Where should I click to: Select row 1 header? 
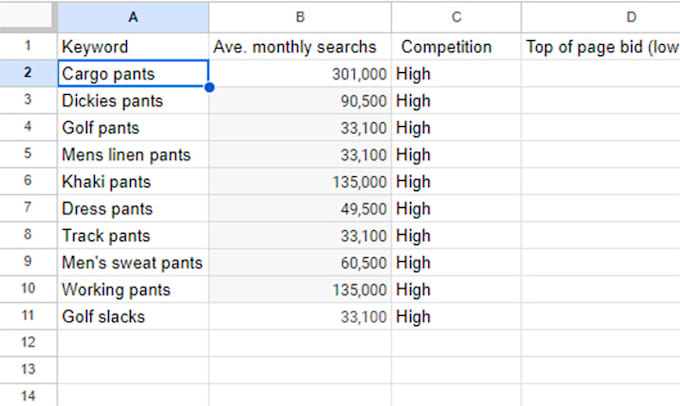coord(28,46)
